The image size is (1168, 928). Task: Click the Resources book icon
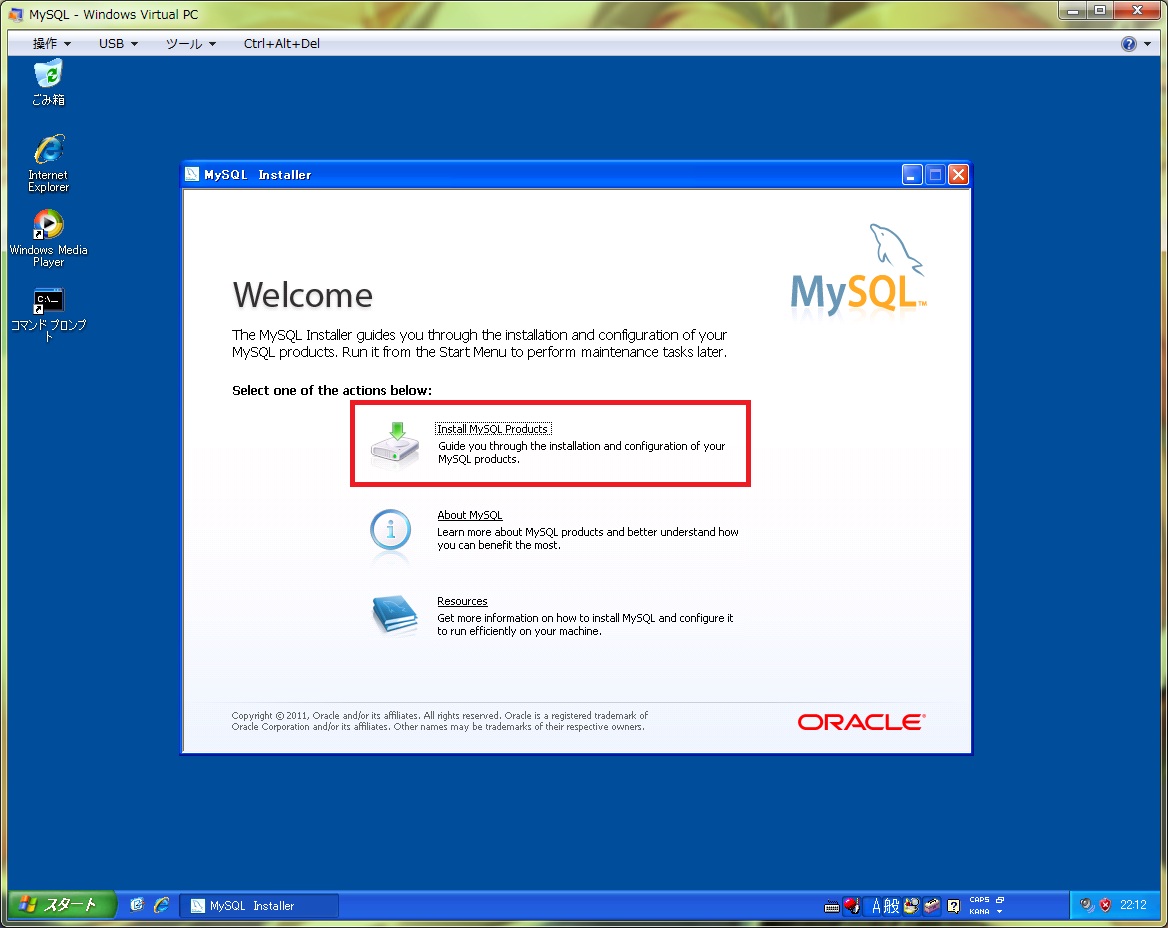coord(394,615)
